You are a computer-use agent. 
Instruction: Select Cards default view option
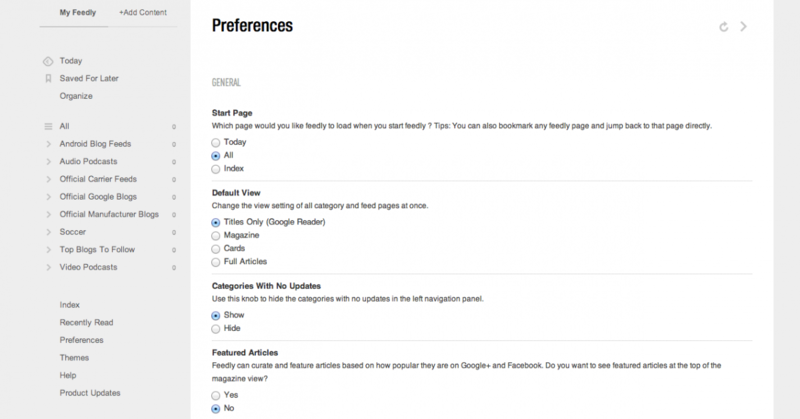(216, 249)
